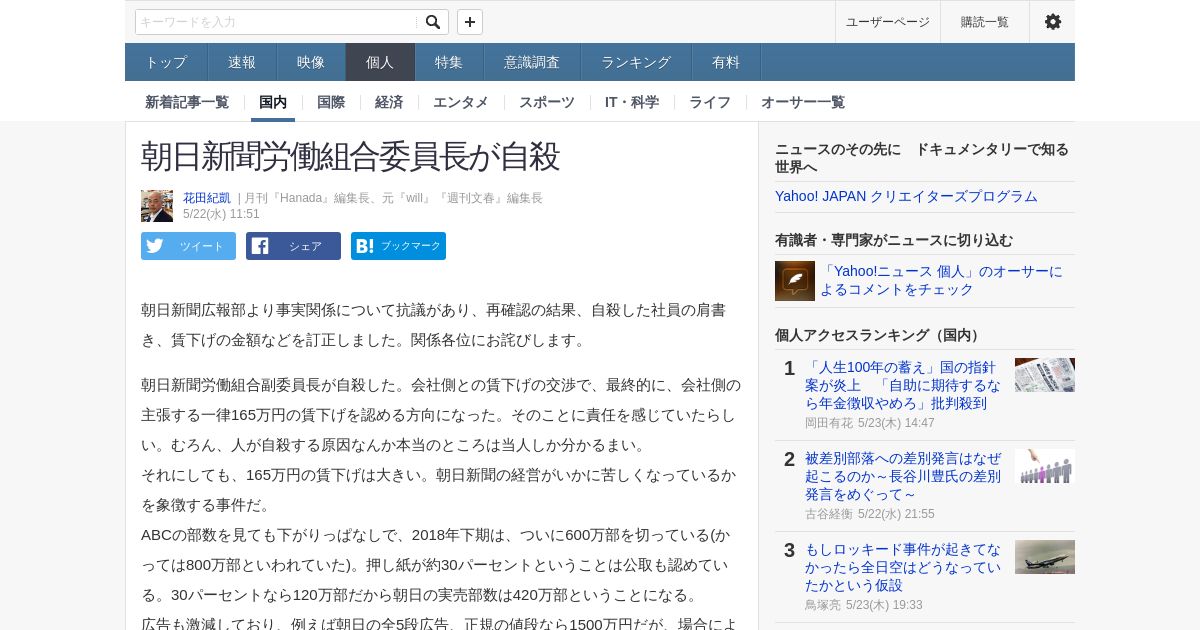Image resolution: width=1200 pixels, height=630 pixels.
Task: Click airplane thumbnail of ranking 3
Action: (1045, 557)
